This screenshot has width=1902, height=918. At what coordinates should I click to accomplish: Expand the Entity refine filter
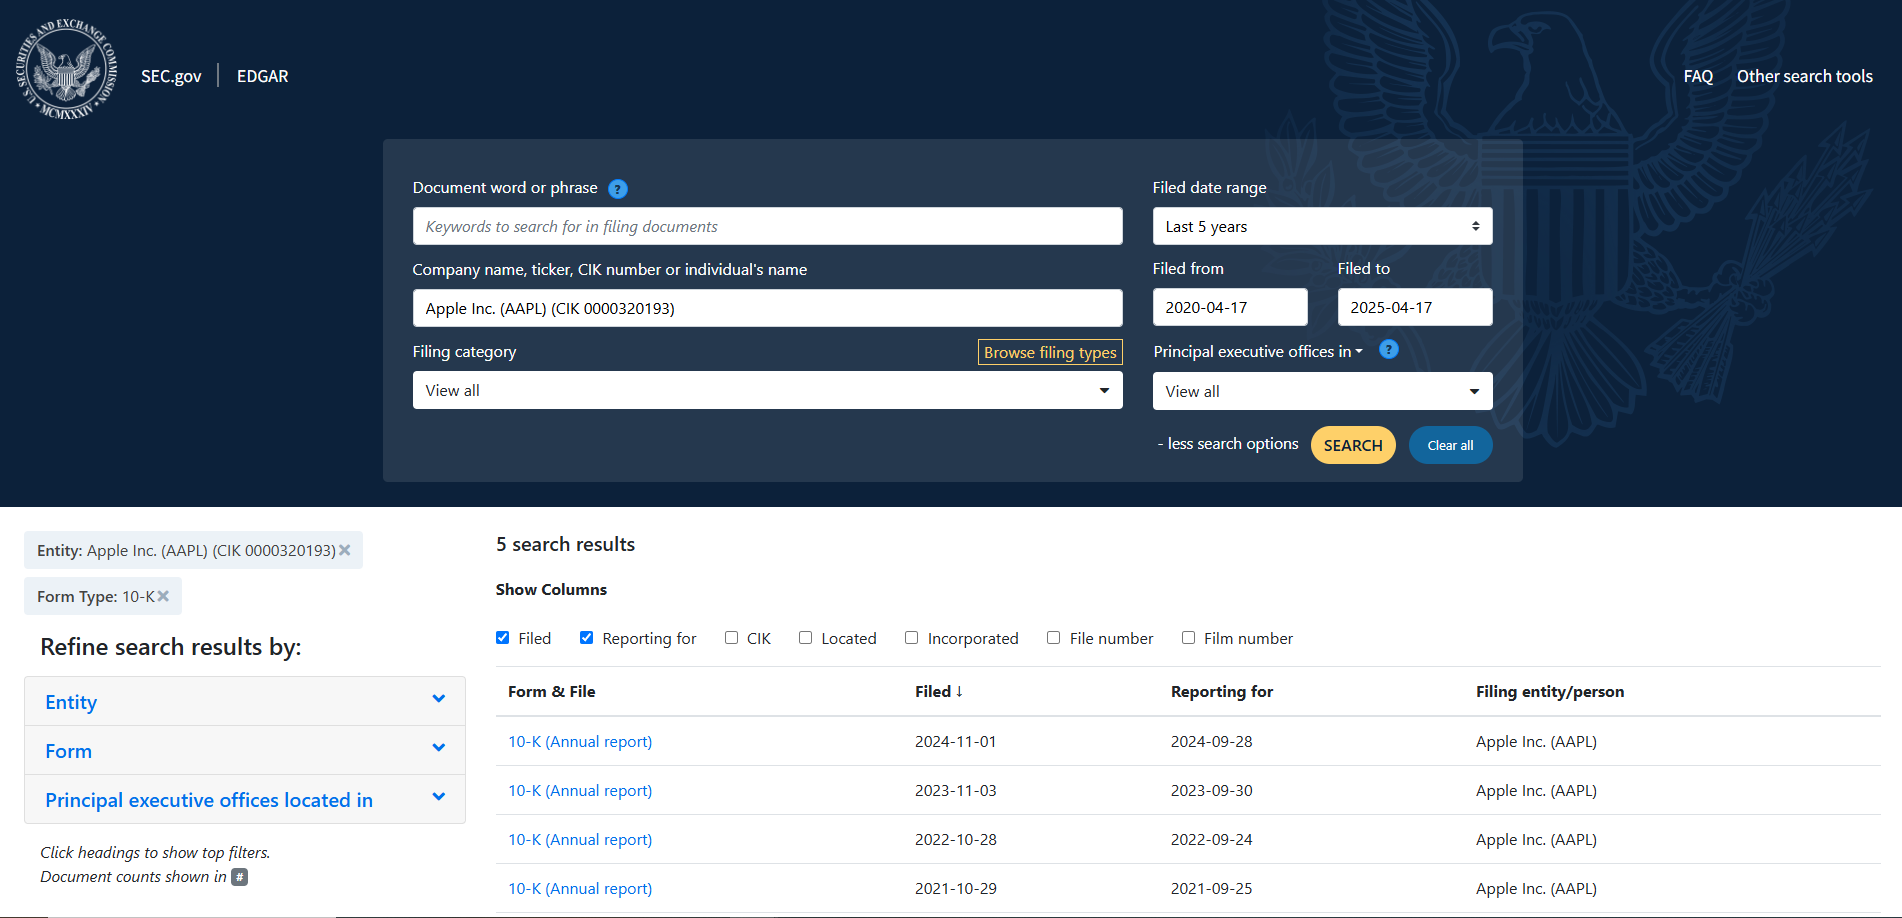[245, 701]
